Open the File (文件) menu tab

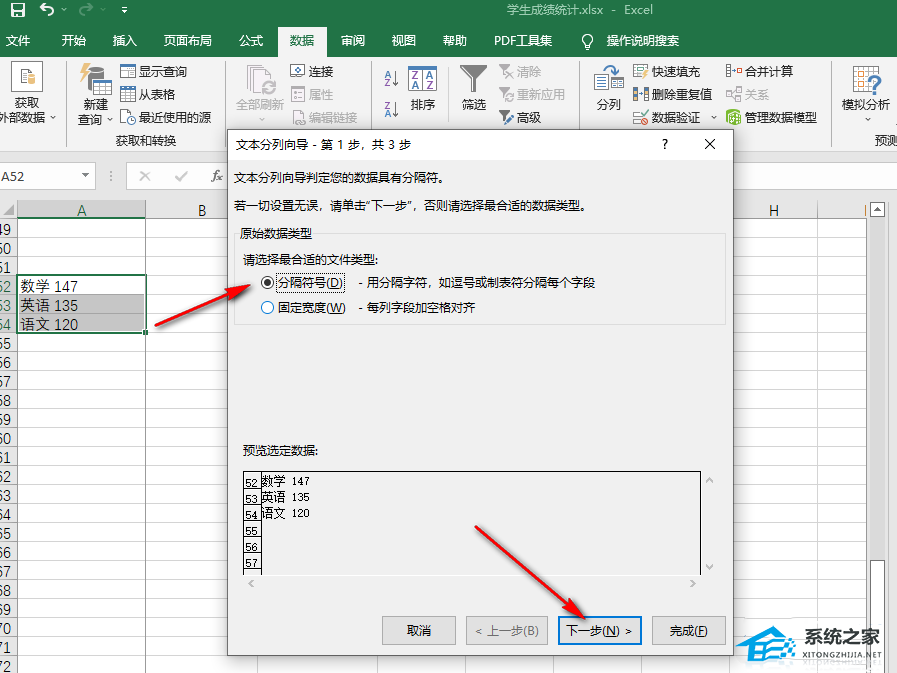pyautogui.click(x=18, y=41)
